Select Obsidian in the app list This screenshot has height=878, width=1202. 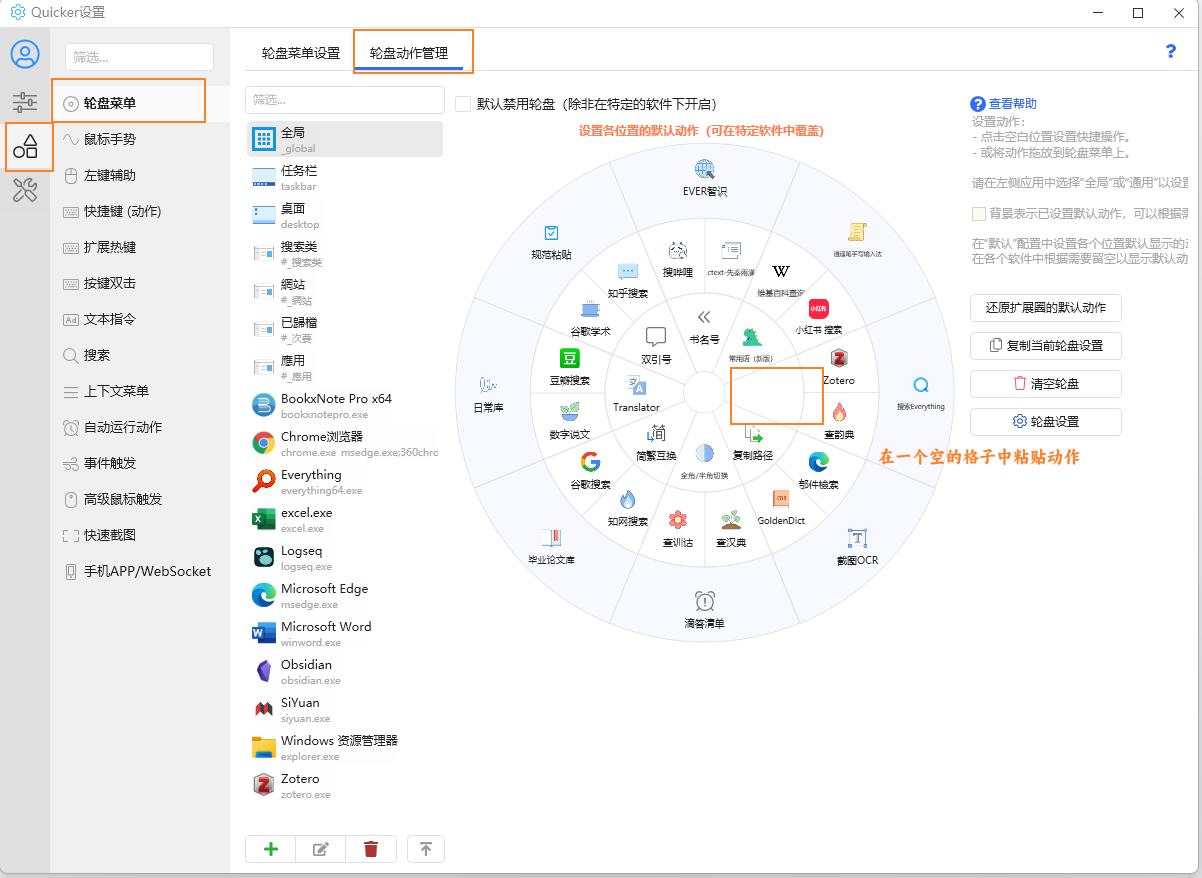345,671
